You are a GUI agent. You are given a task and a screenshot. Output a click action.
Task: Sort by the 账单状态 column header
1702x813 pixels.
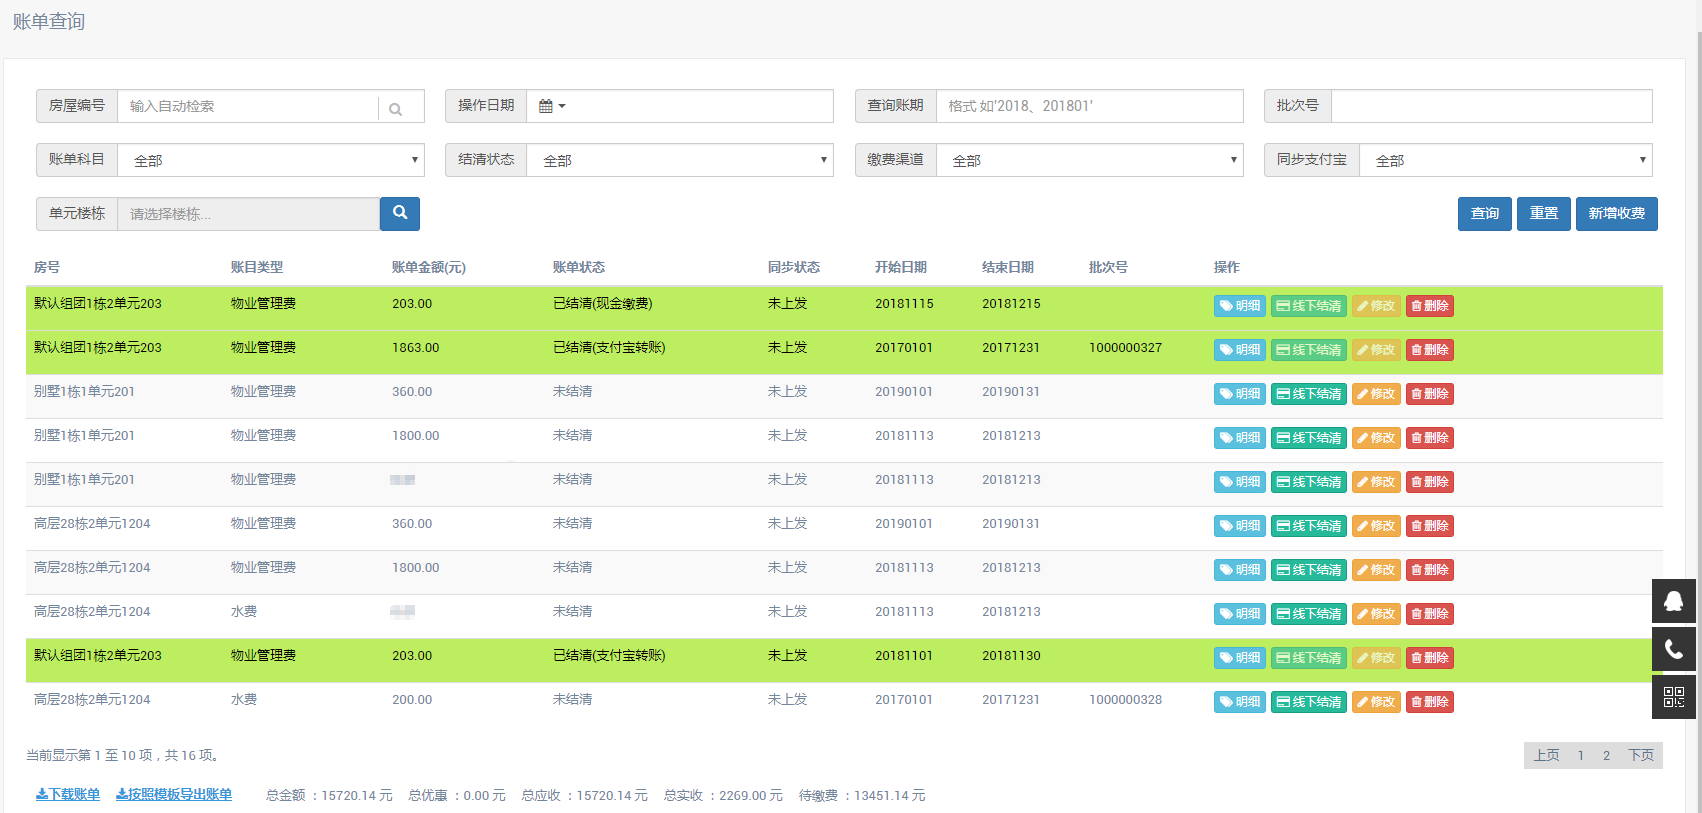[579, 267]
